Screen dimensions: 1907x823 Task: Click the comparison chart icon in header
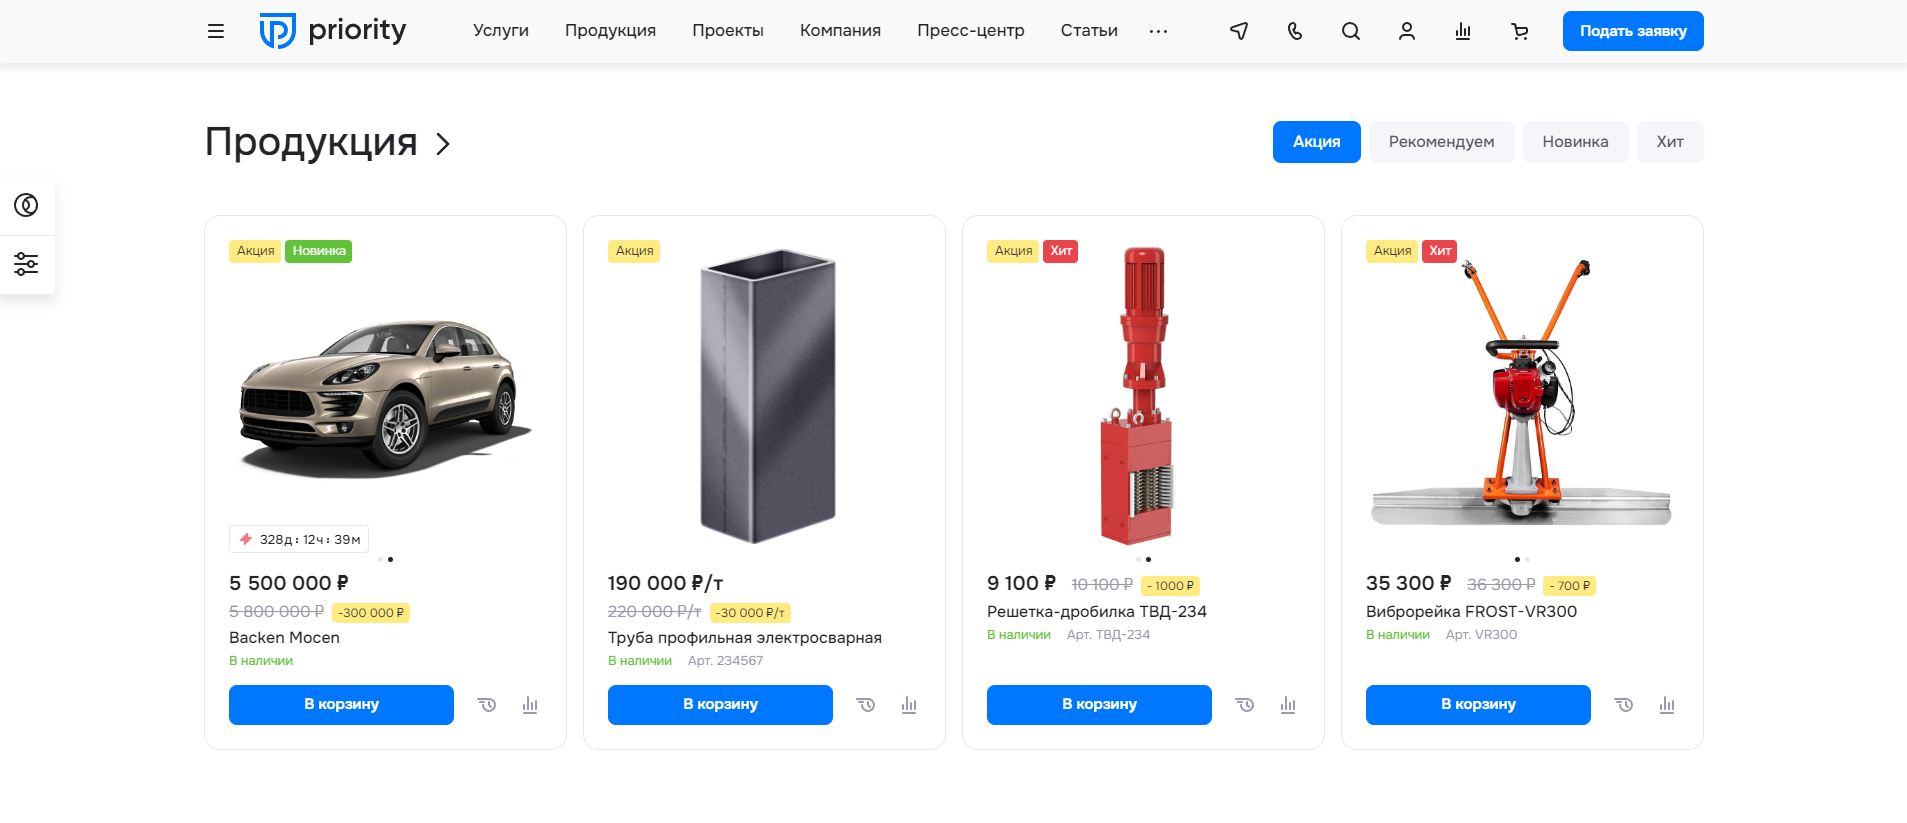point(1463,31)
